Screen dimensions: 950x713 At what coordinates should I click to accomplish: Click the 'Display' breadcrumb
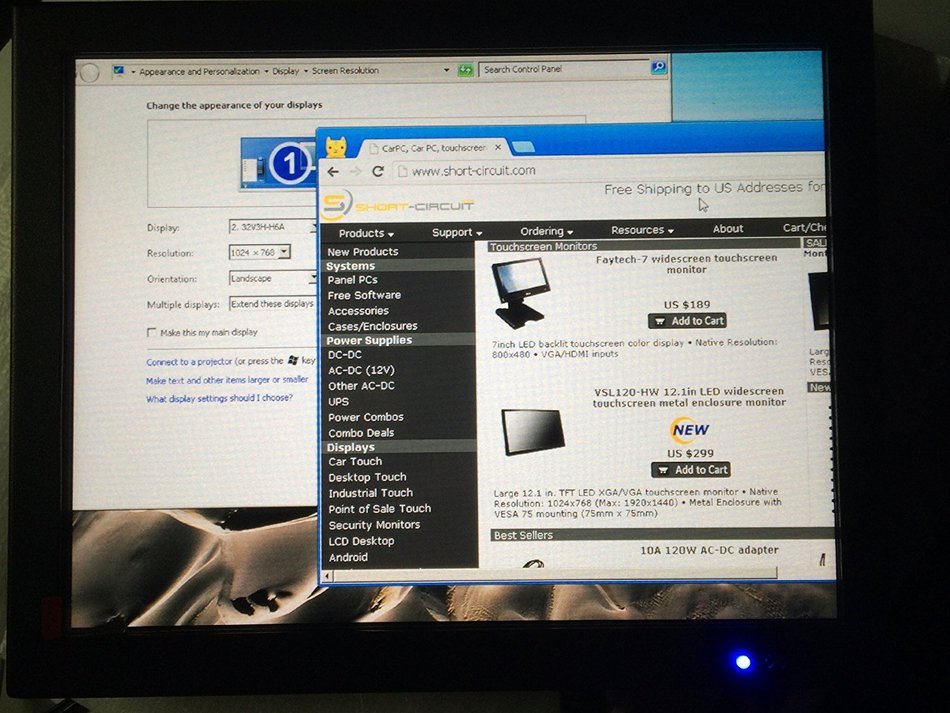click(x=285, y=71)
